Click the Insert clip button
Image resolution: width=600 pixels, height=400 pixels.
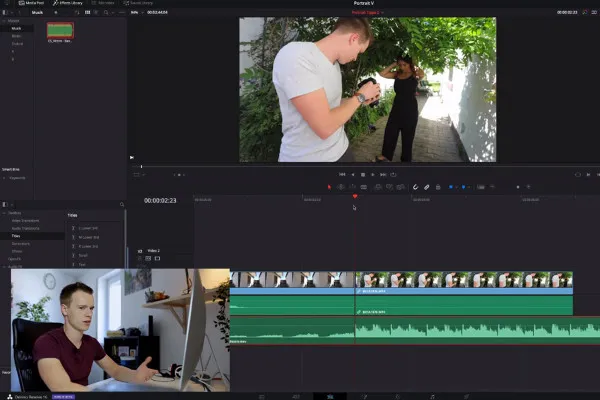pos(378,187)
